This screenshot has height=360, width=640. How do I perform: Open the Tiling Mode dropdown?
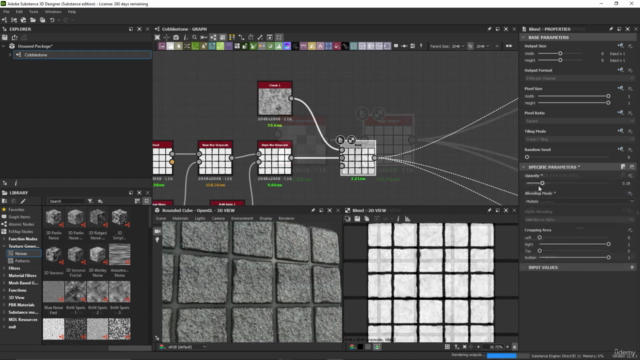pos(579,139)
